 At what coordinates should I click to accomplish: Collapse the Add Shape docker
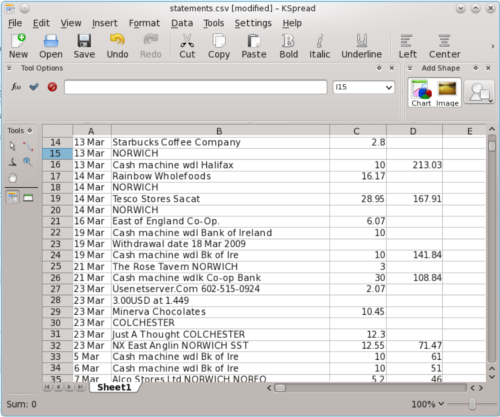pos(410,68)
